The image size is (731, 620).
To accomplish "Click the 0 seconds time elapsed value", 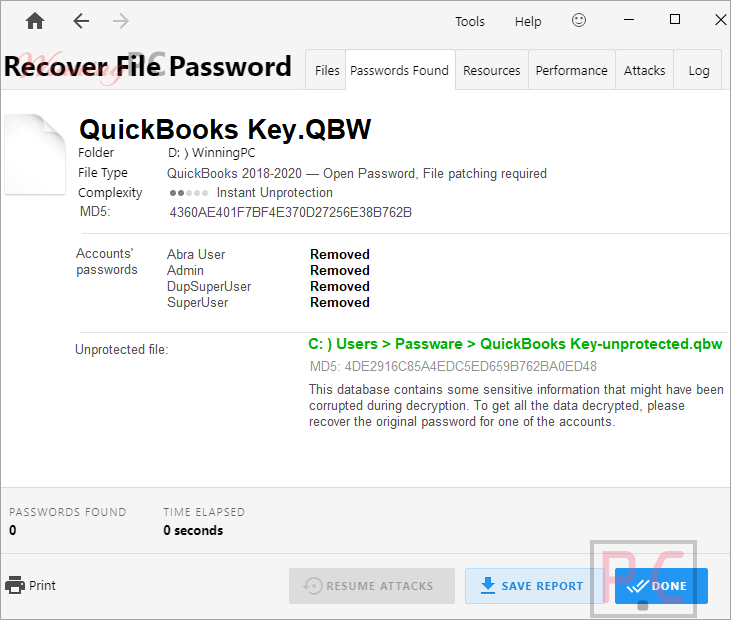I will (193, 530).
